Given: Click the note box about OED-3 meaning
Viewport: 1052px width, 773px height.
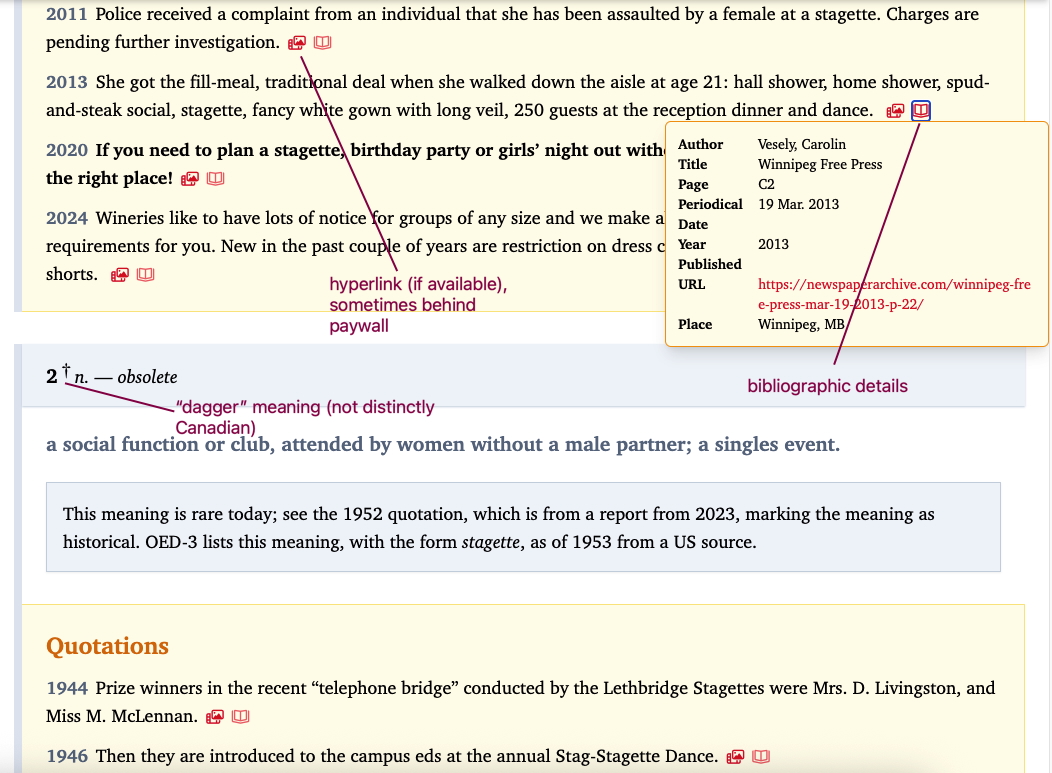Looking at the screenshot, I should tap(523, 527).
